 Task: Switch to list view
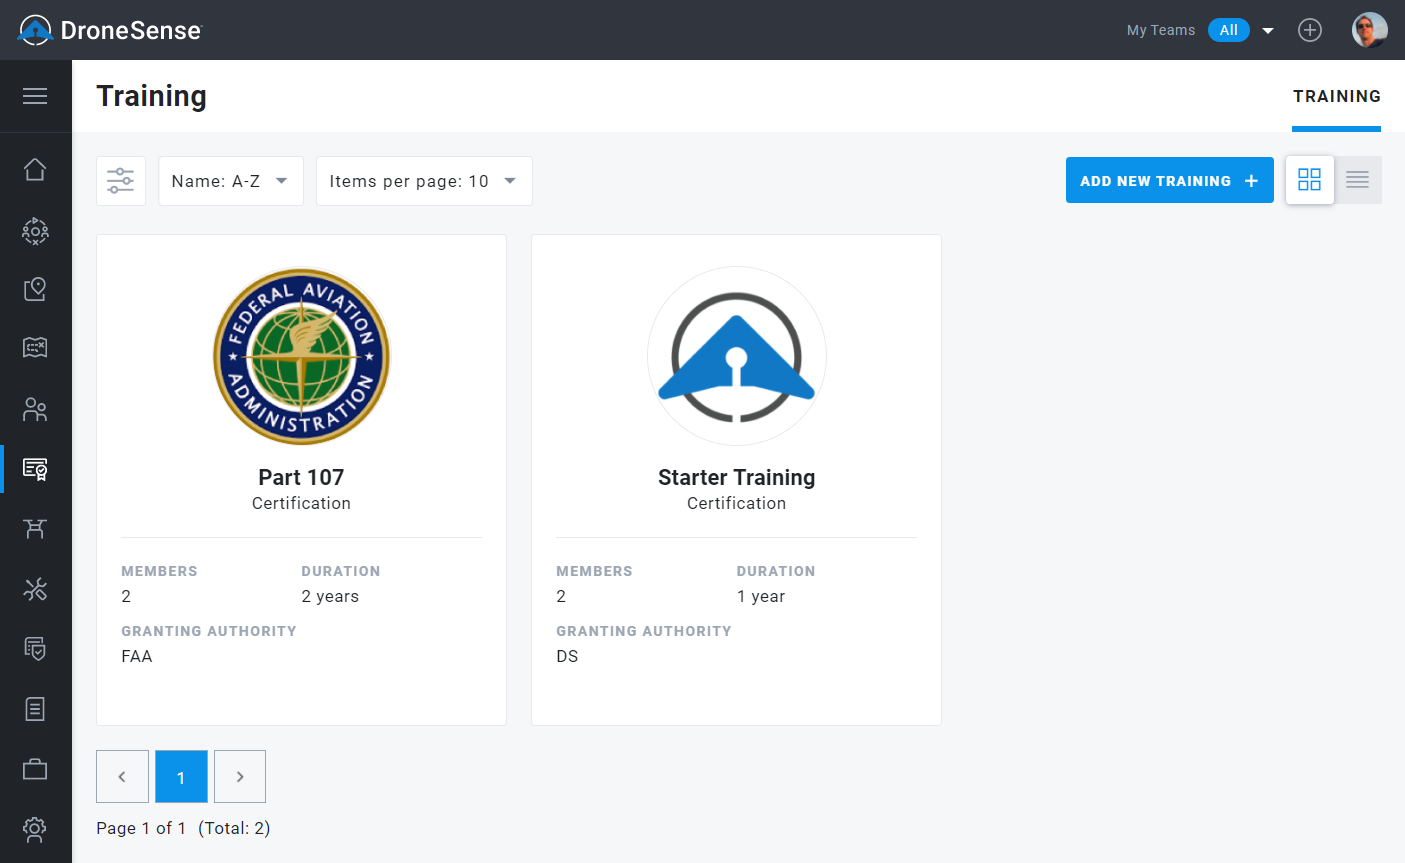[1358, 180]
